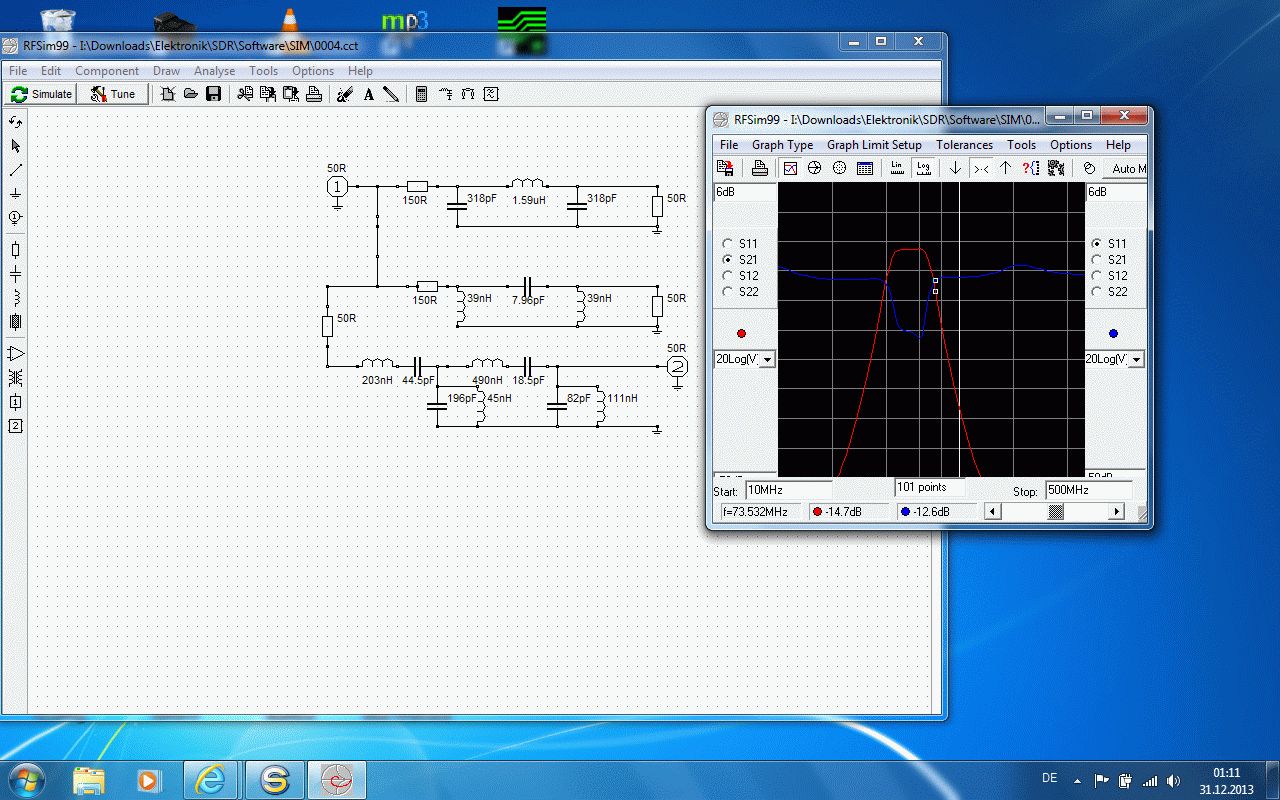The width and height of the screenshot is (1280, 800).
Task: Create a new circuit from the toolbar
Action: coord(167,94)
